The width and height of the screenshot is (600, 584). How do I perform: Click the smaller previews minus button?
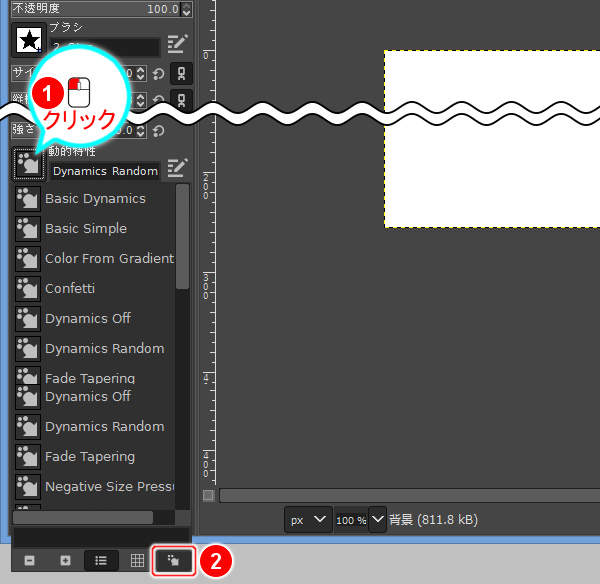click(29, 561)
